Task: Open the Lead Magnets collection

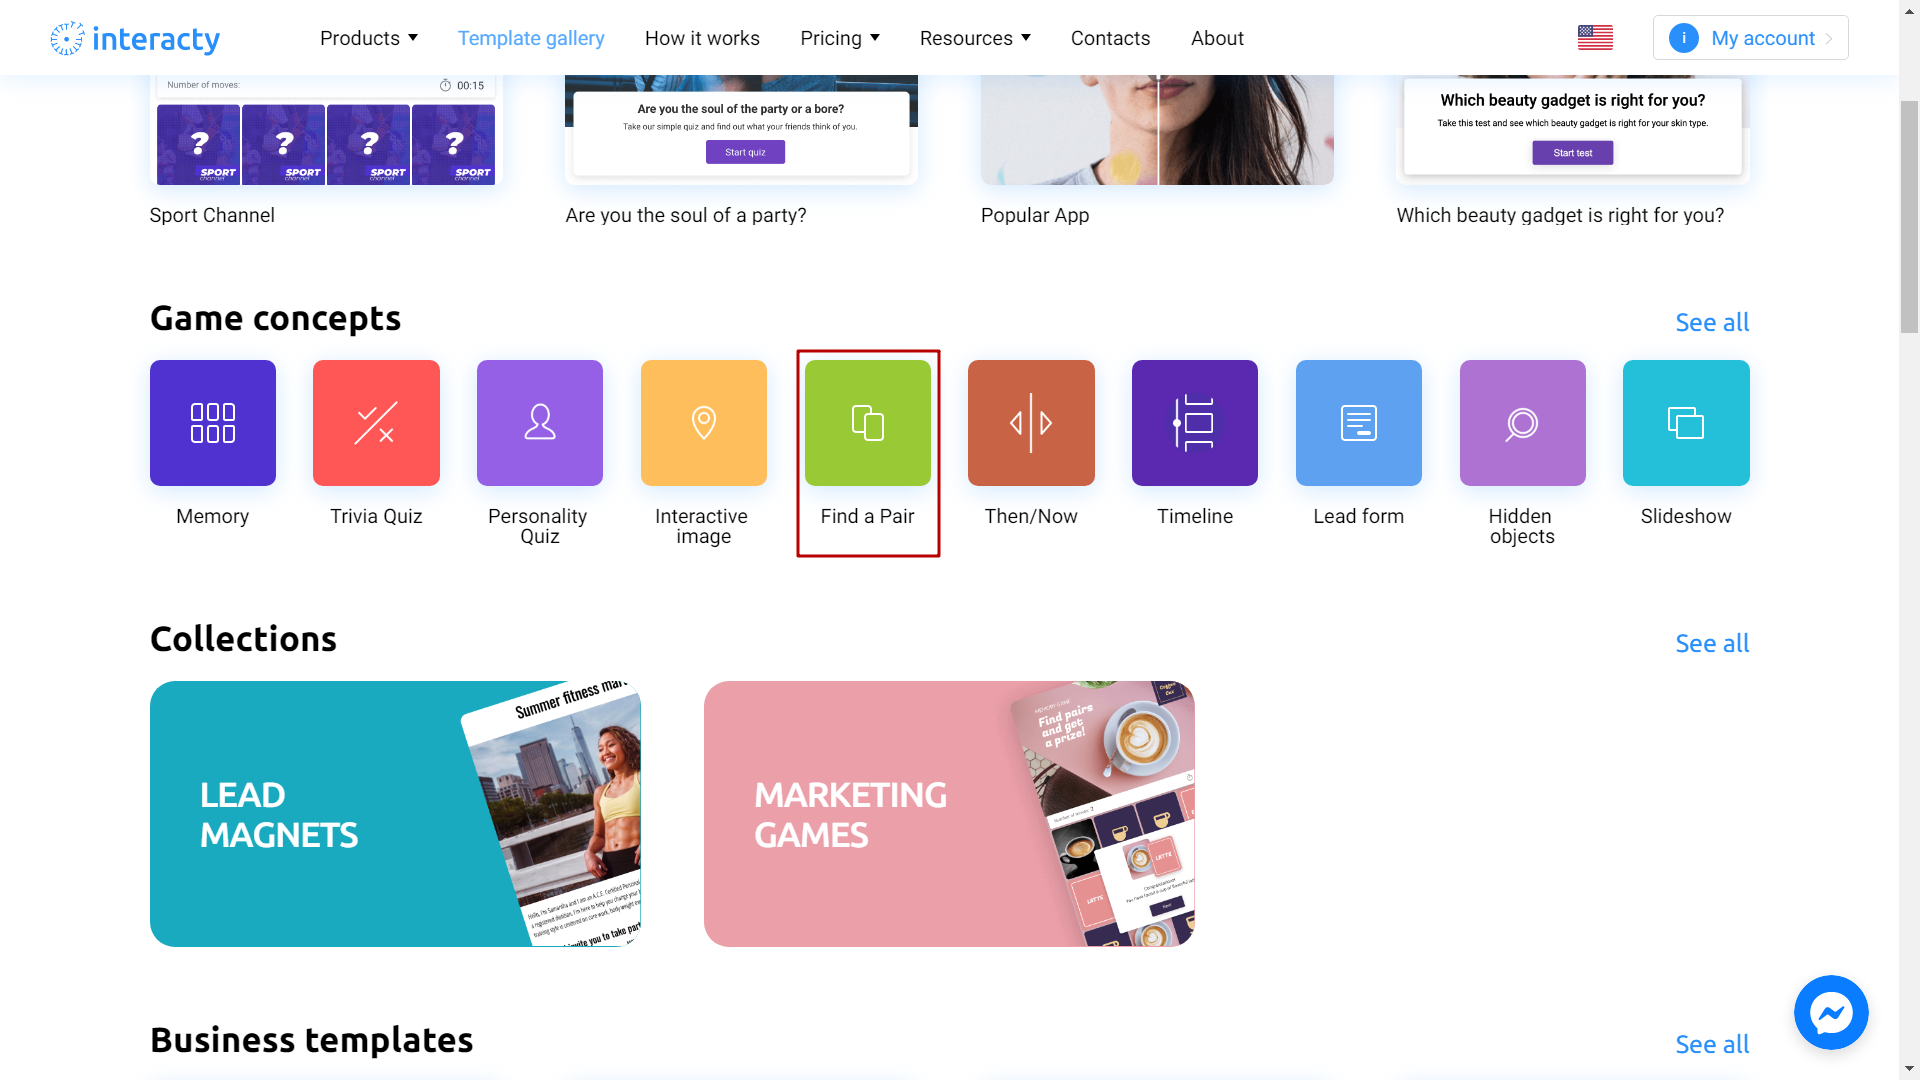Action: pyautogui.click(x=396, y=814)
